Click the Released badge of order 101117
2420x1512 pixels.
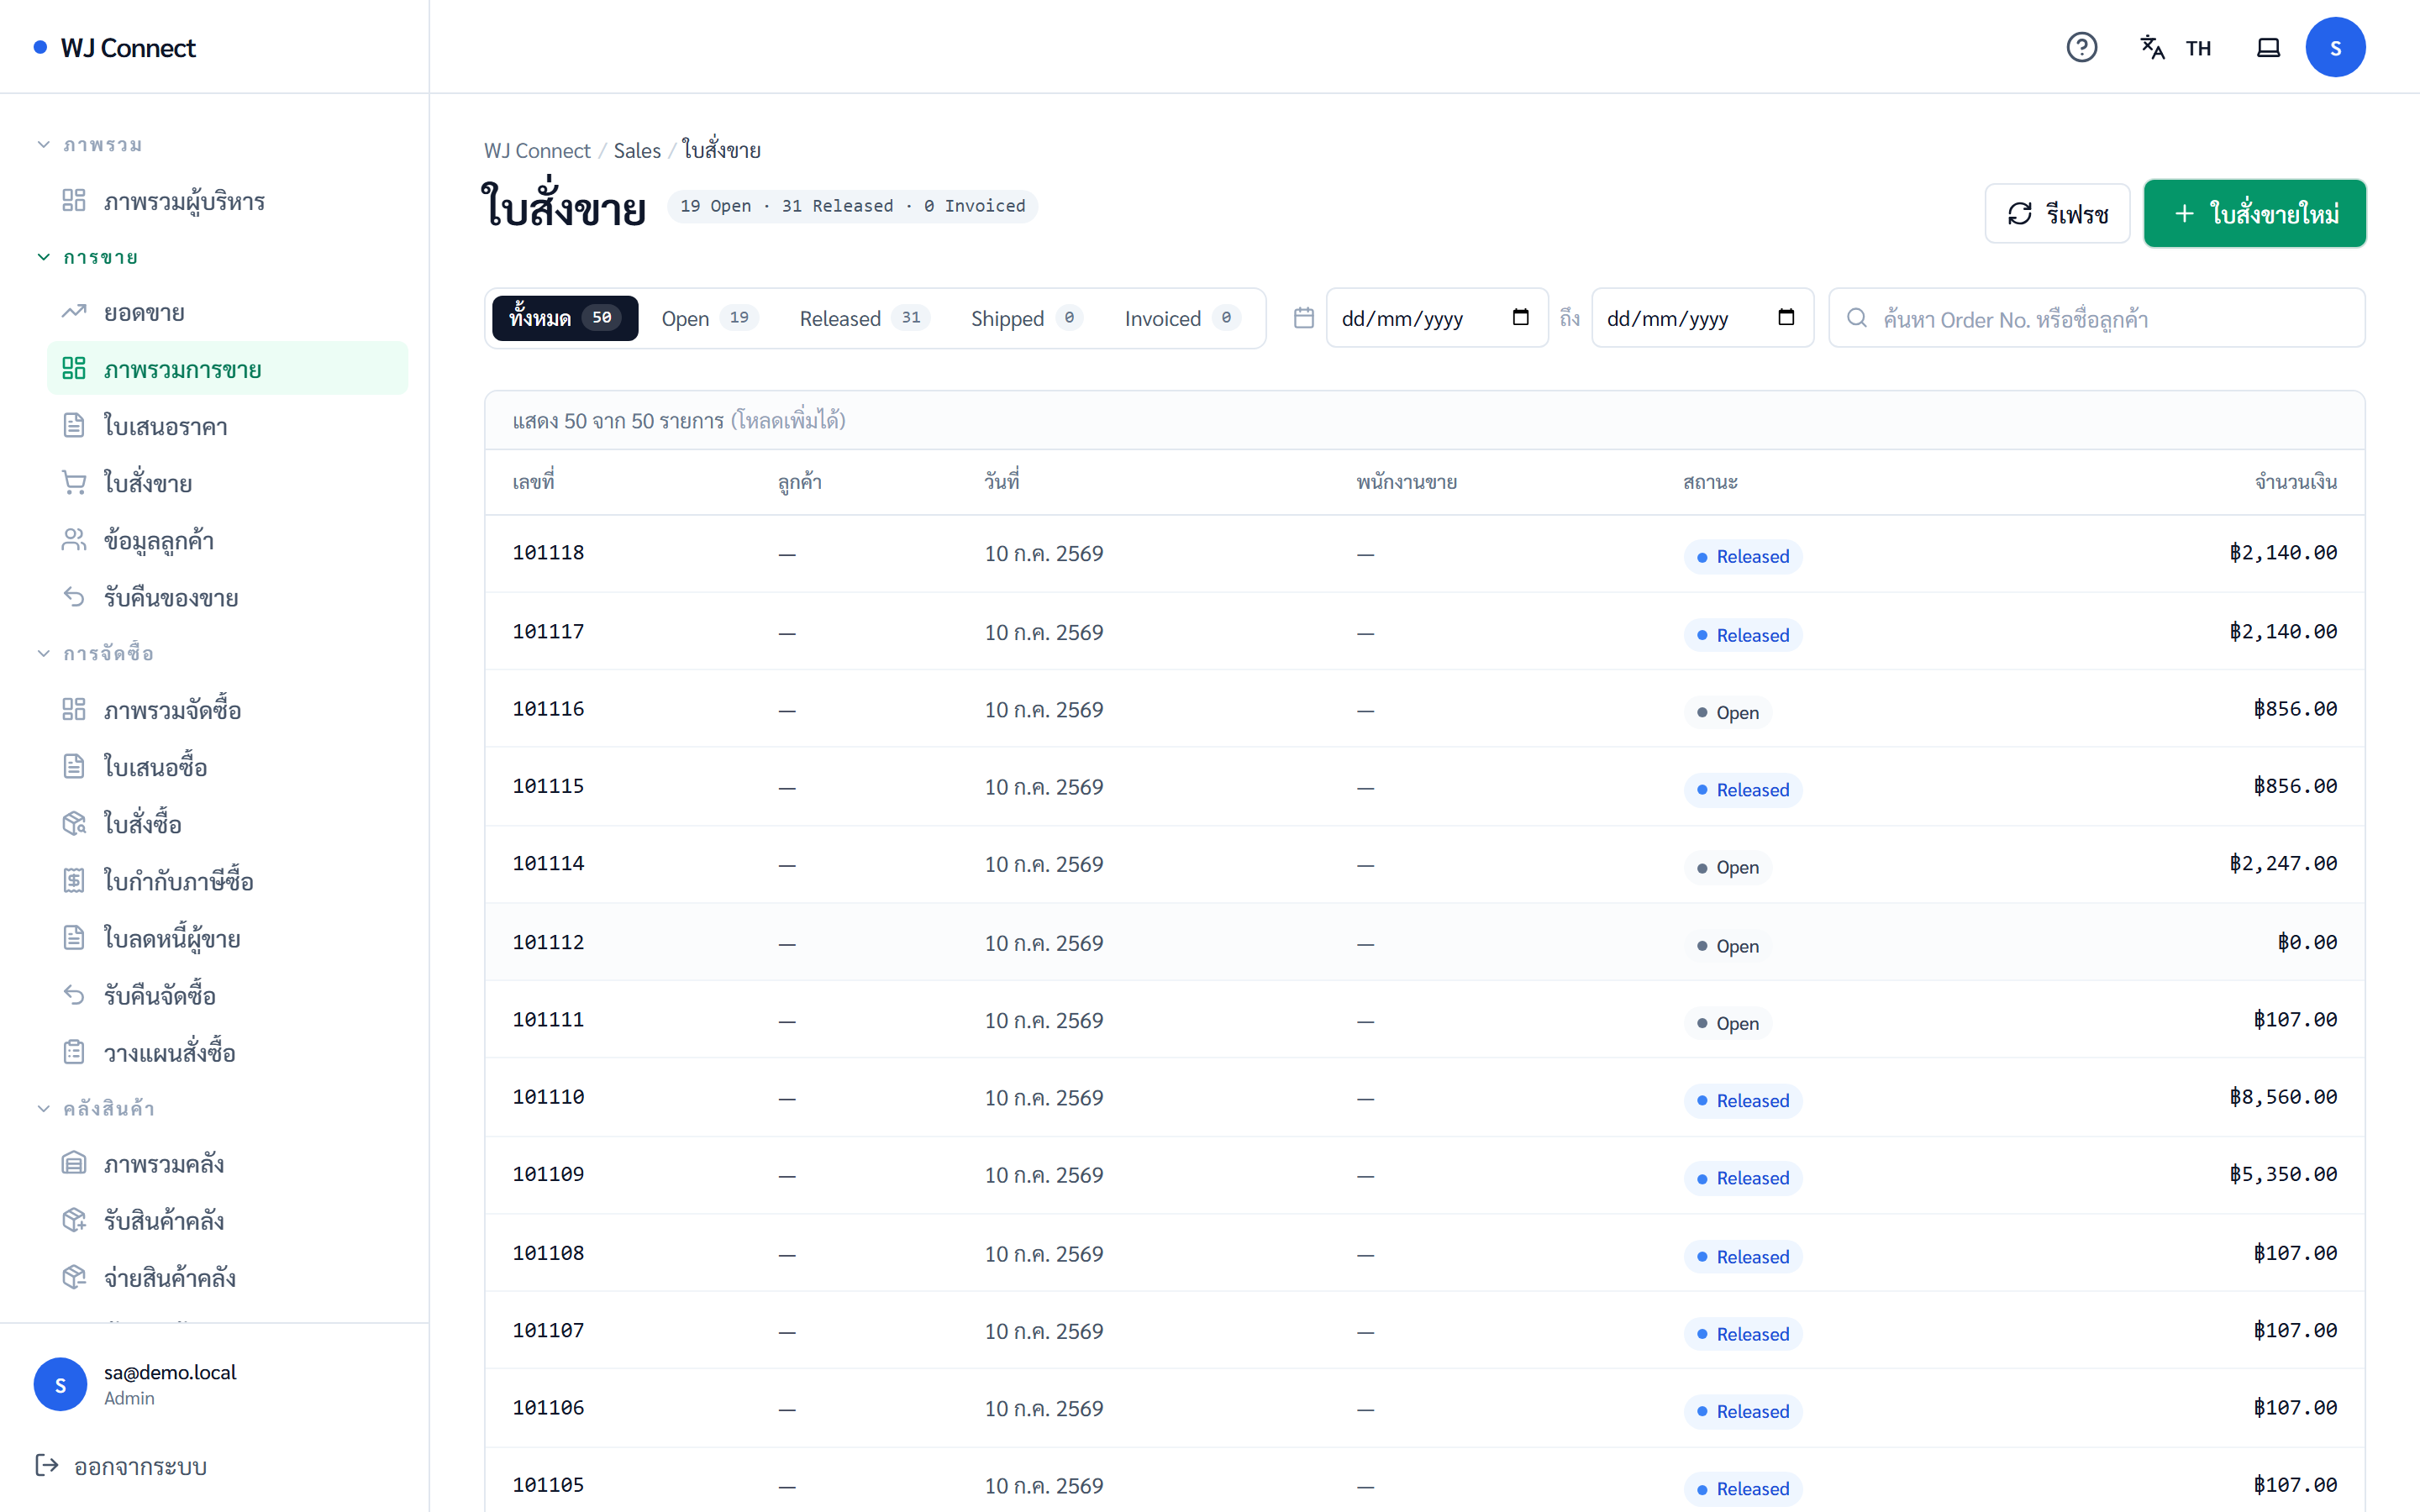point(1743,635)
